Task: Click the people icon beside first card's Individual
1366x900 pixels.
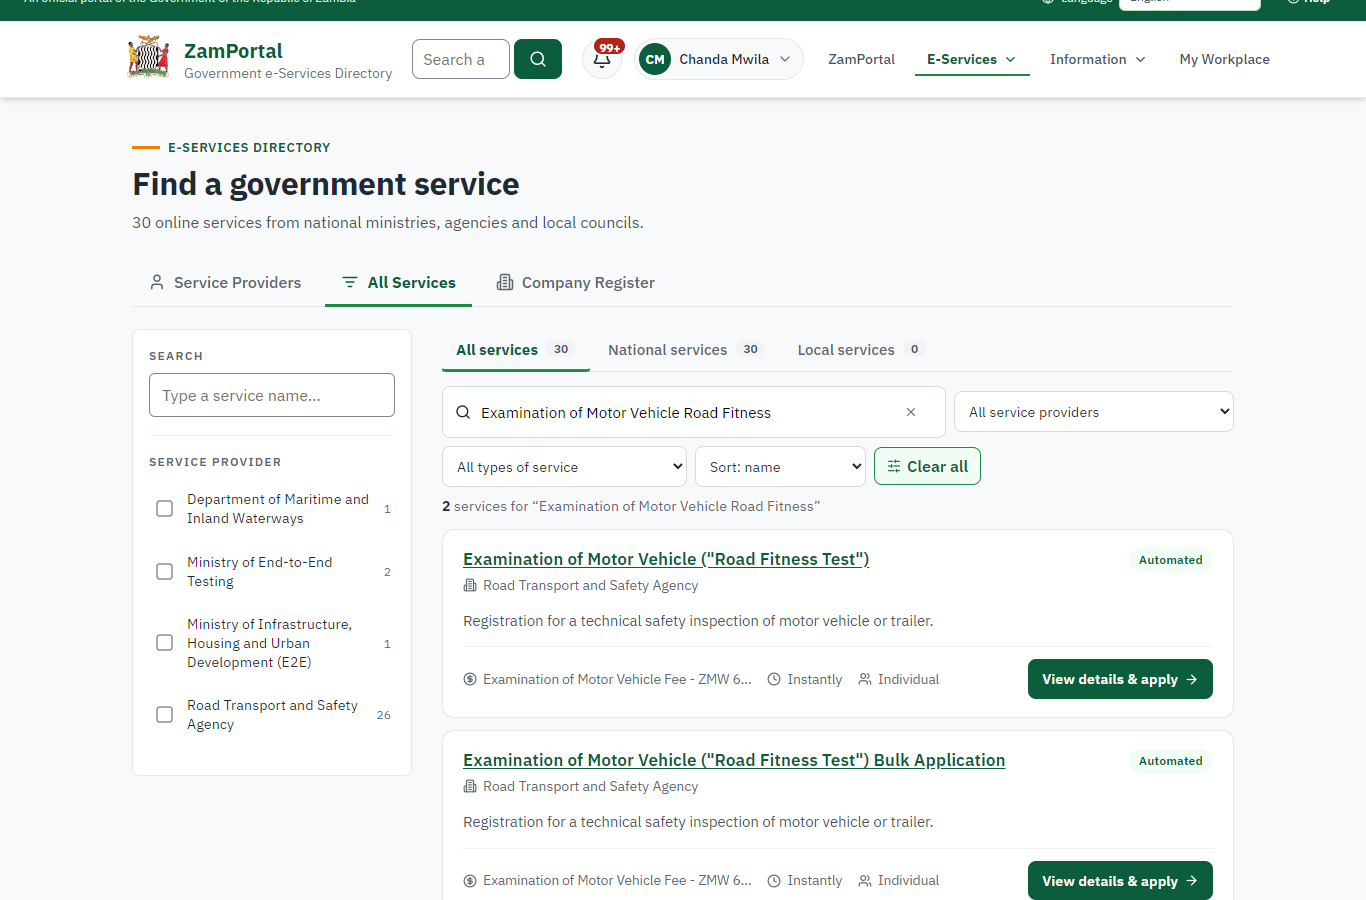Action: (865, 679)
